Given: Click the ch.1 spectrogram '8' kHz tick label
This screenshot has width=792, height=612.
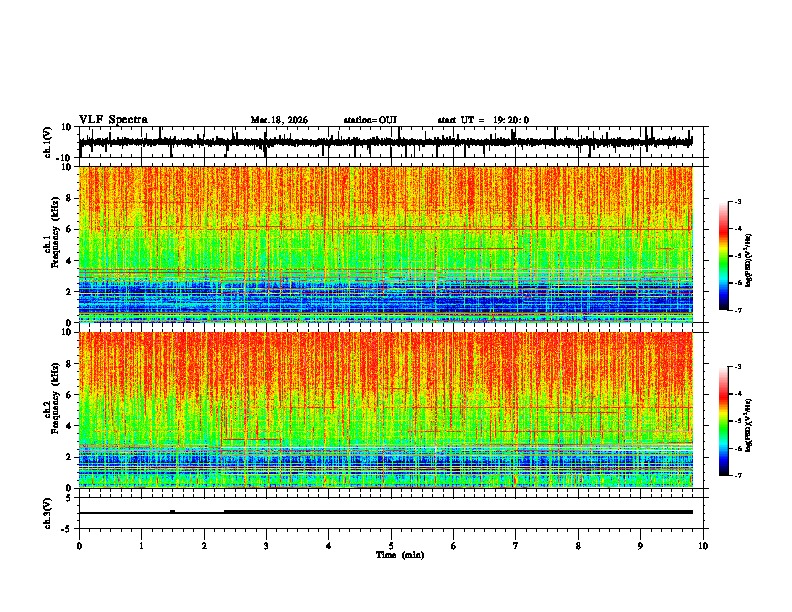Looking at the screenshot, I should point(69,198).
